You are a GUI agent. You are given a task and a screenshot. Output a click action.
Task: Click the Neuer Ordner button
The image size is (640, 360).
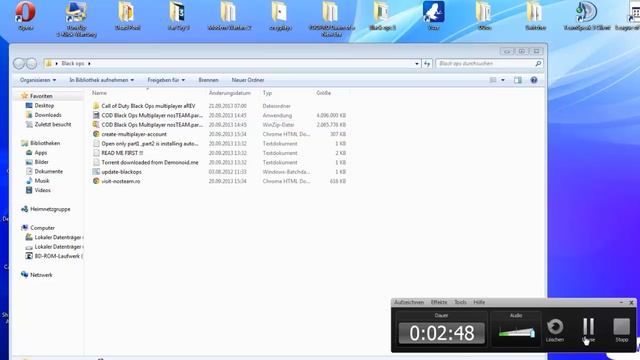(248, 80)
